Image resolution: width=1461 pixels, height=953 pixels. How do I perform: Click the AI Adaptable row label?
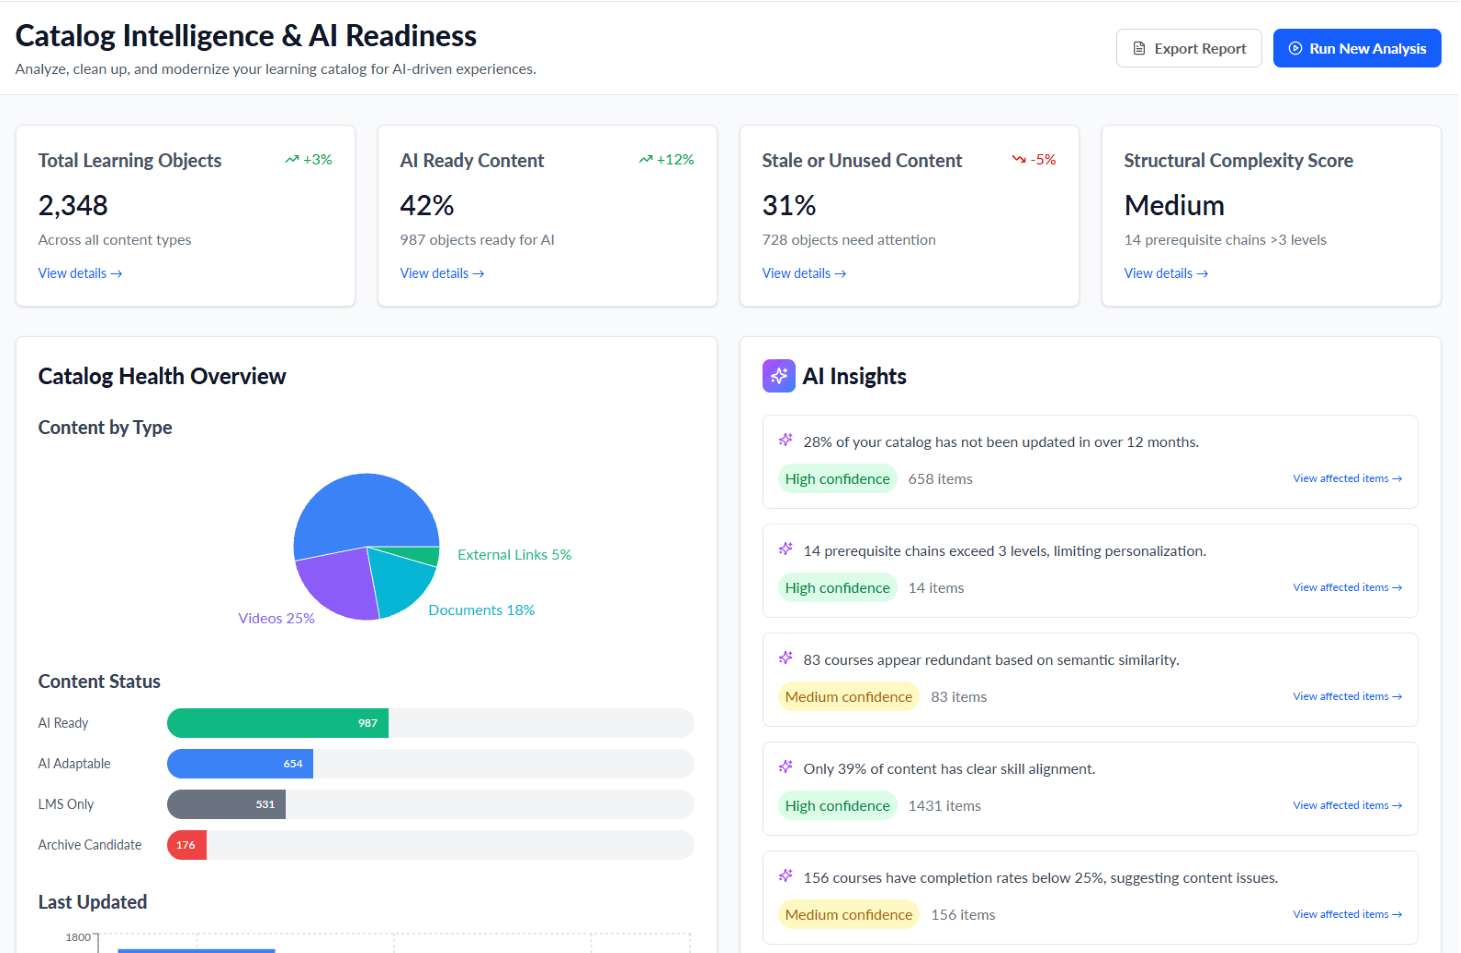coord(74,764)
